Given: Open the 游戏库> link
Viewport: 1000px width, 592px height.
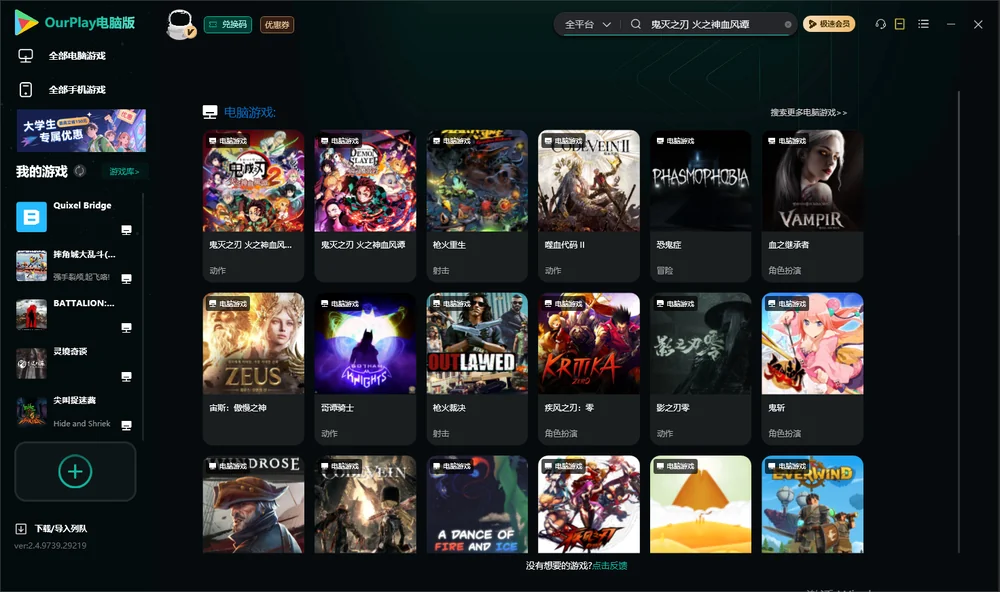Looking at the screenshot, I should pos(124,172).
